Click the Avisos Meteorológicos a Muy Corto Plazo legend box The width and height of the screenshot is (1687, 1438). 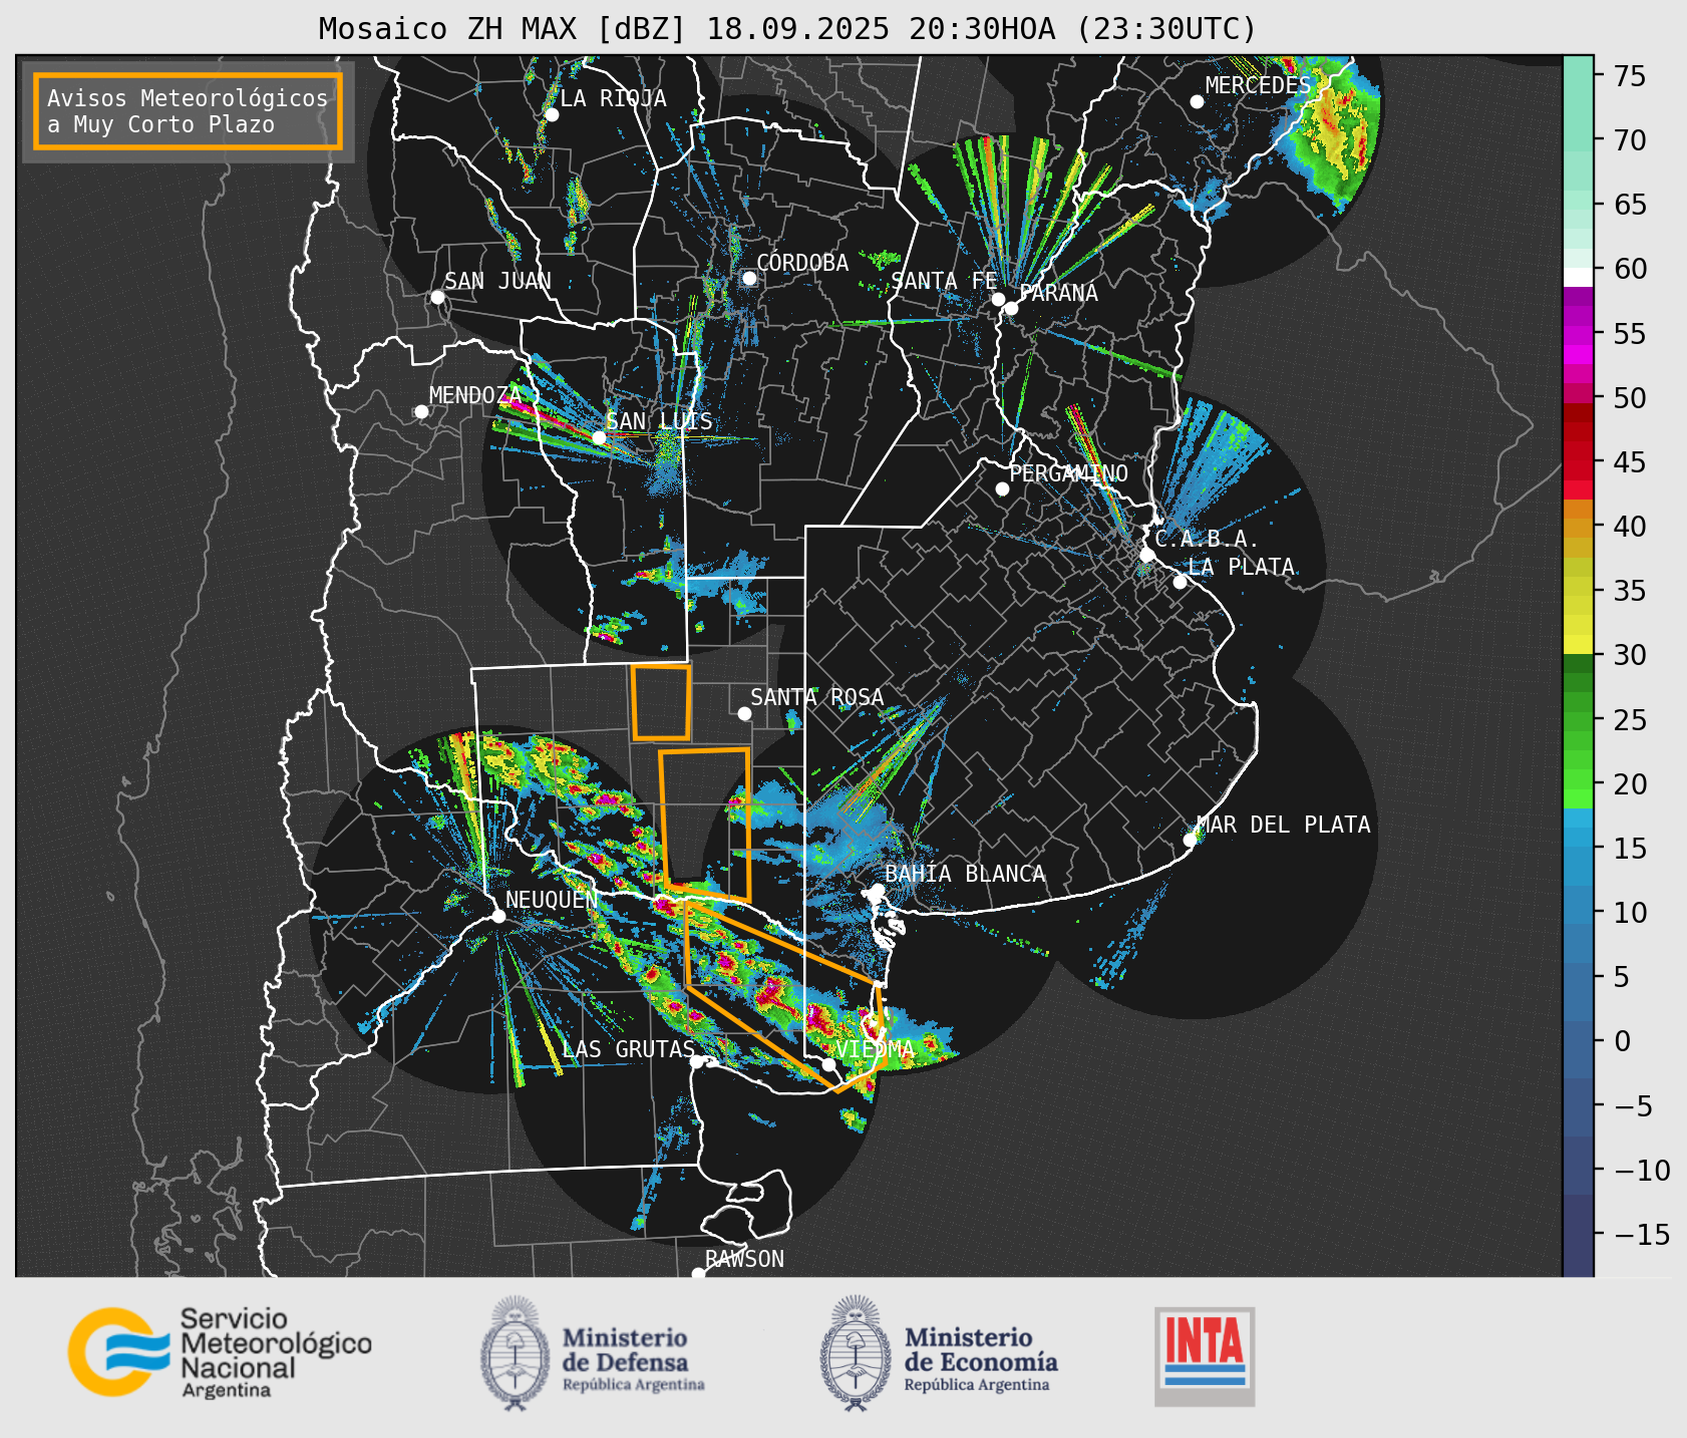click(x=188, y=111)
